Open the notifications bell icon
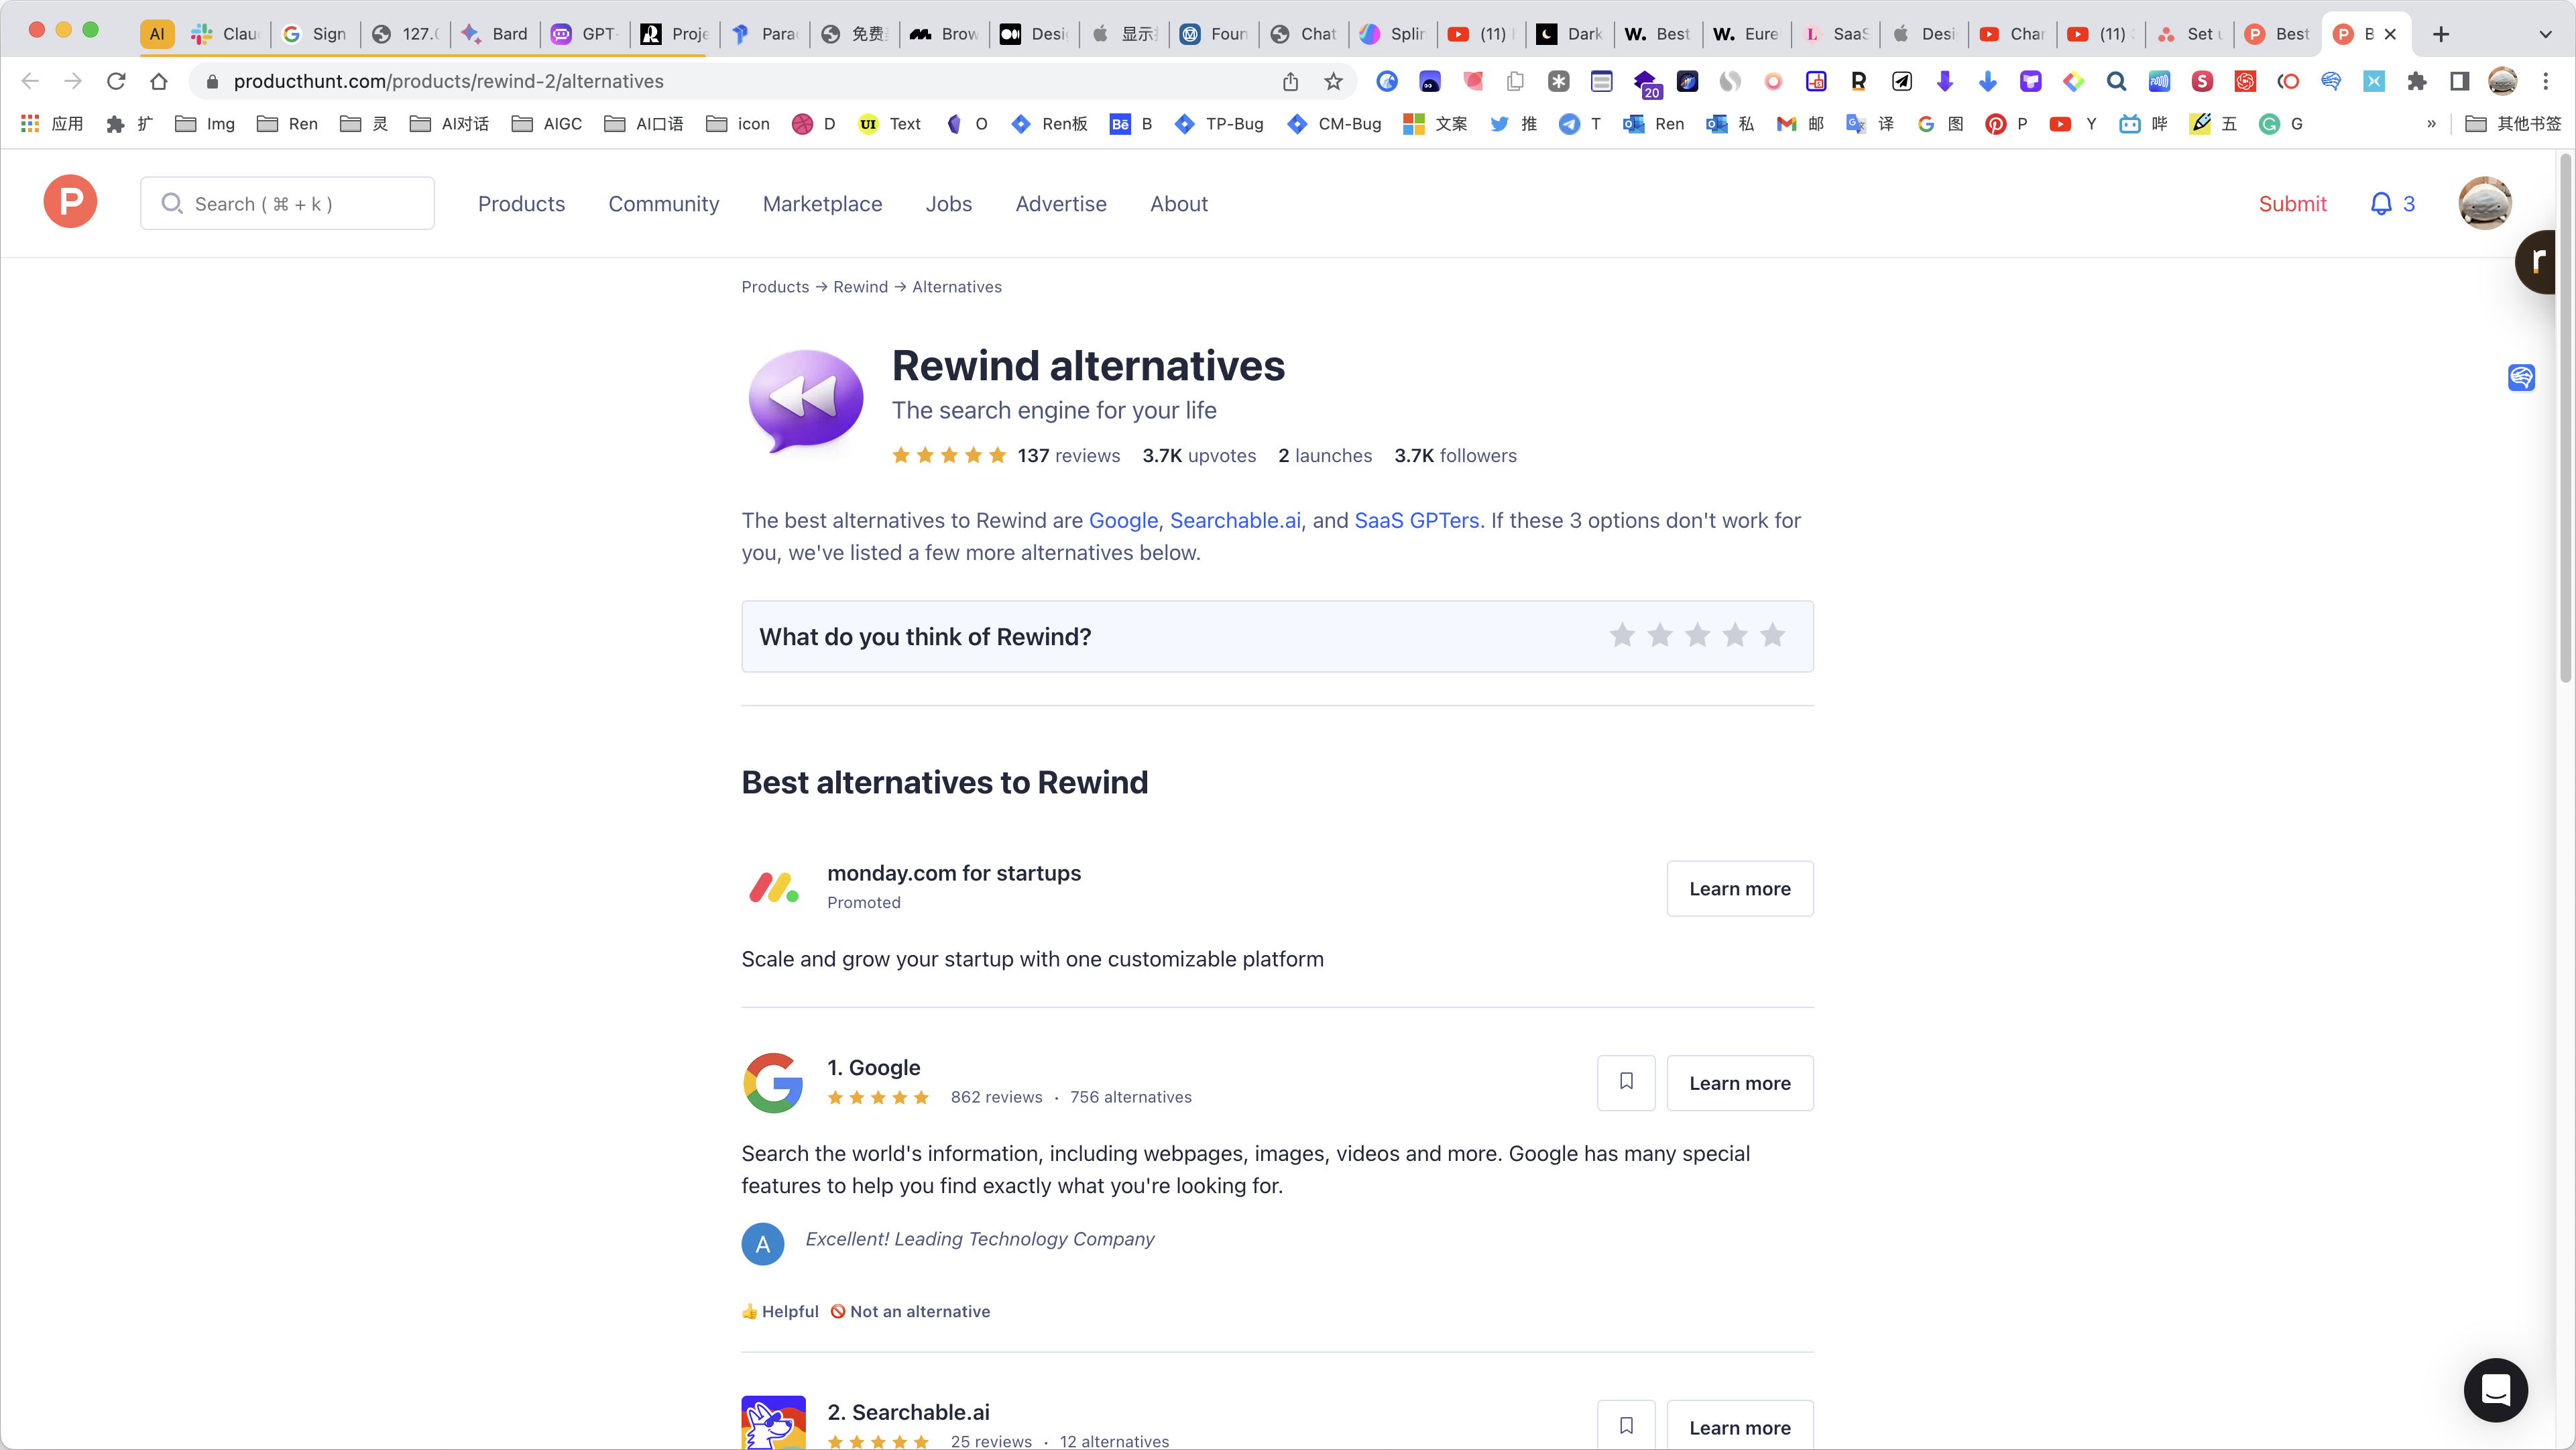The height and width of the screenshot is (1450, 2576). [2381, 204]
